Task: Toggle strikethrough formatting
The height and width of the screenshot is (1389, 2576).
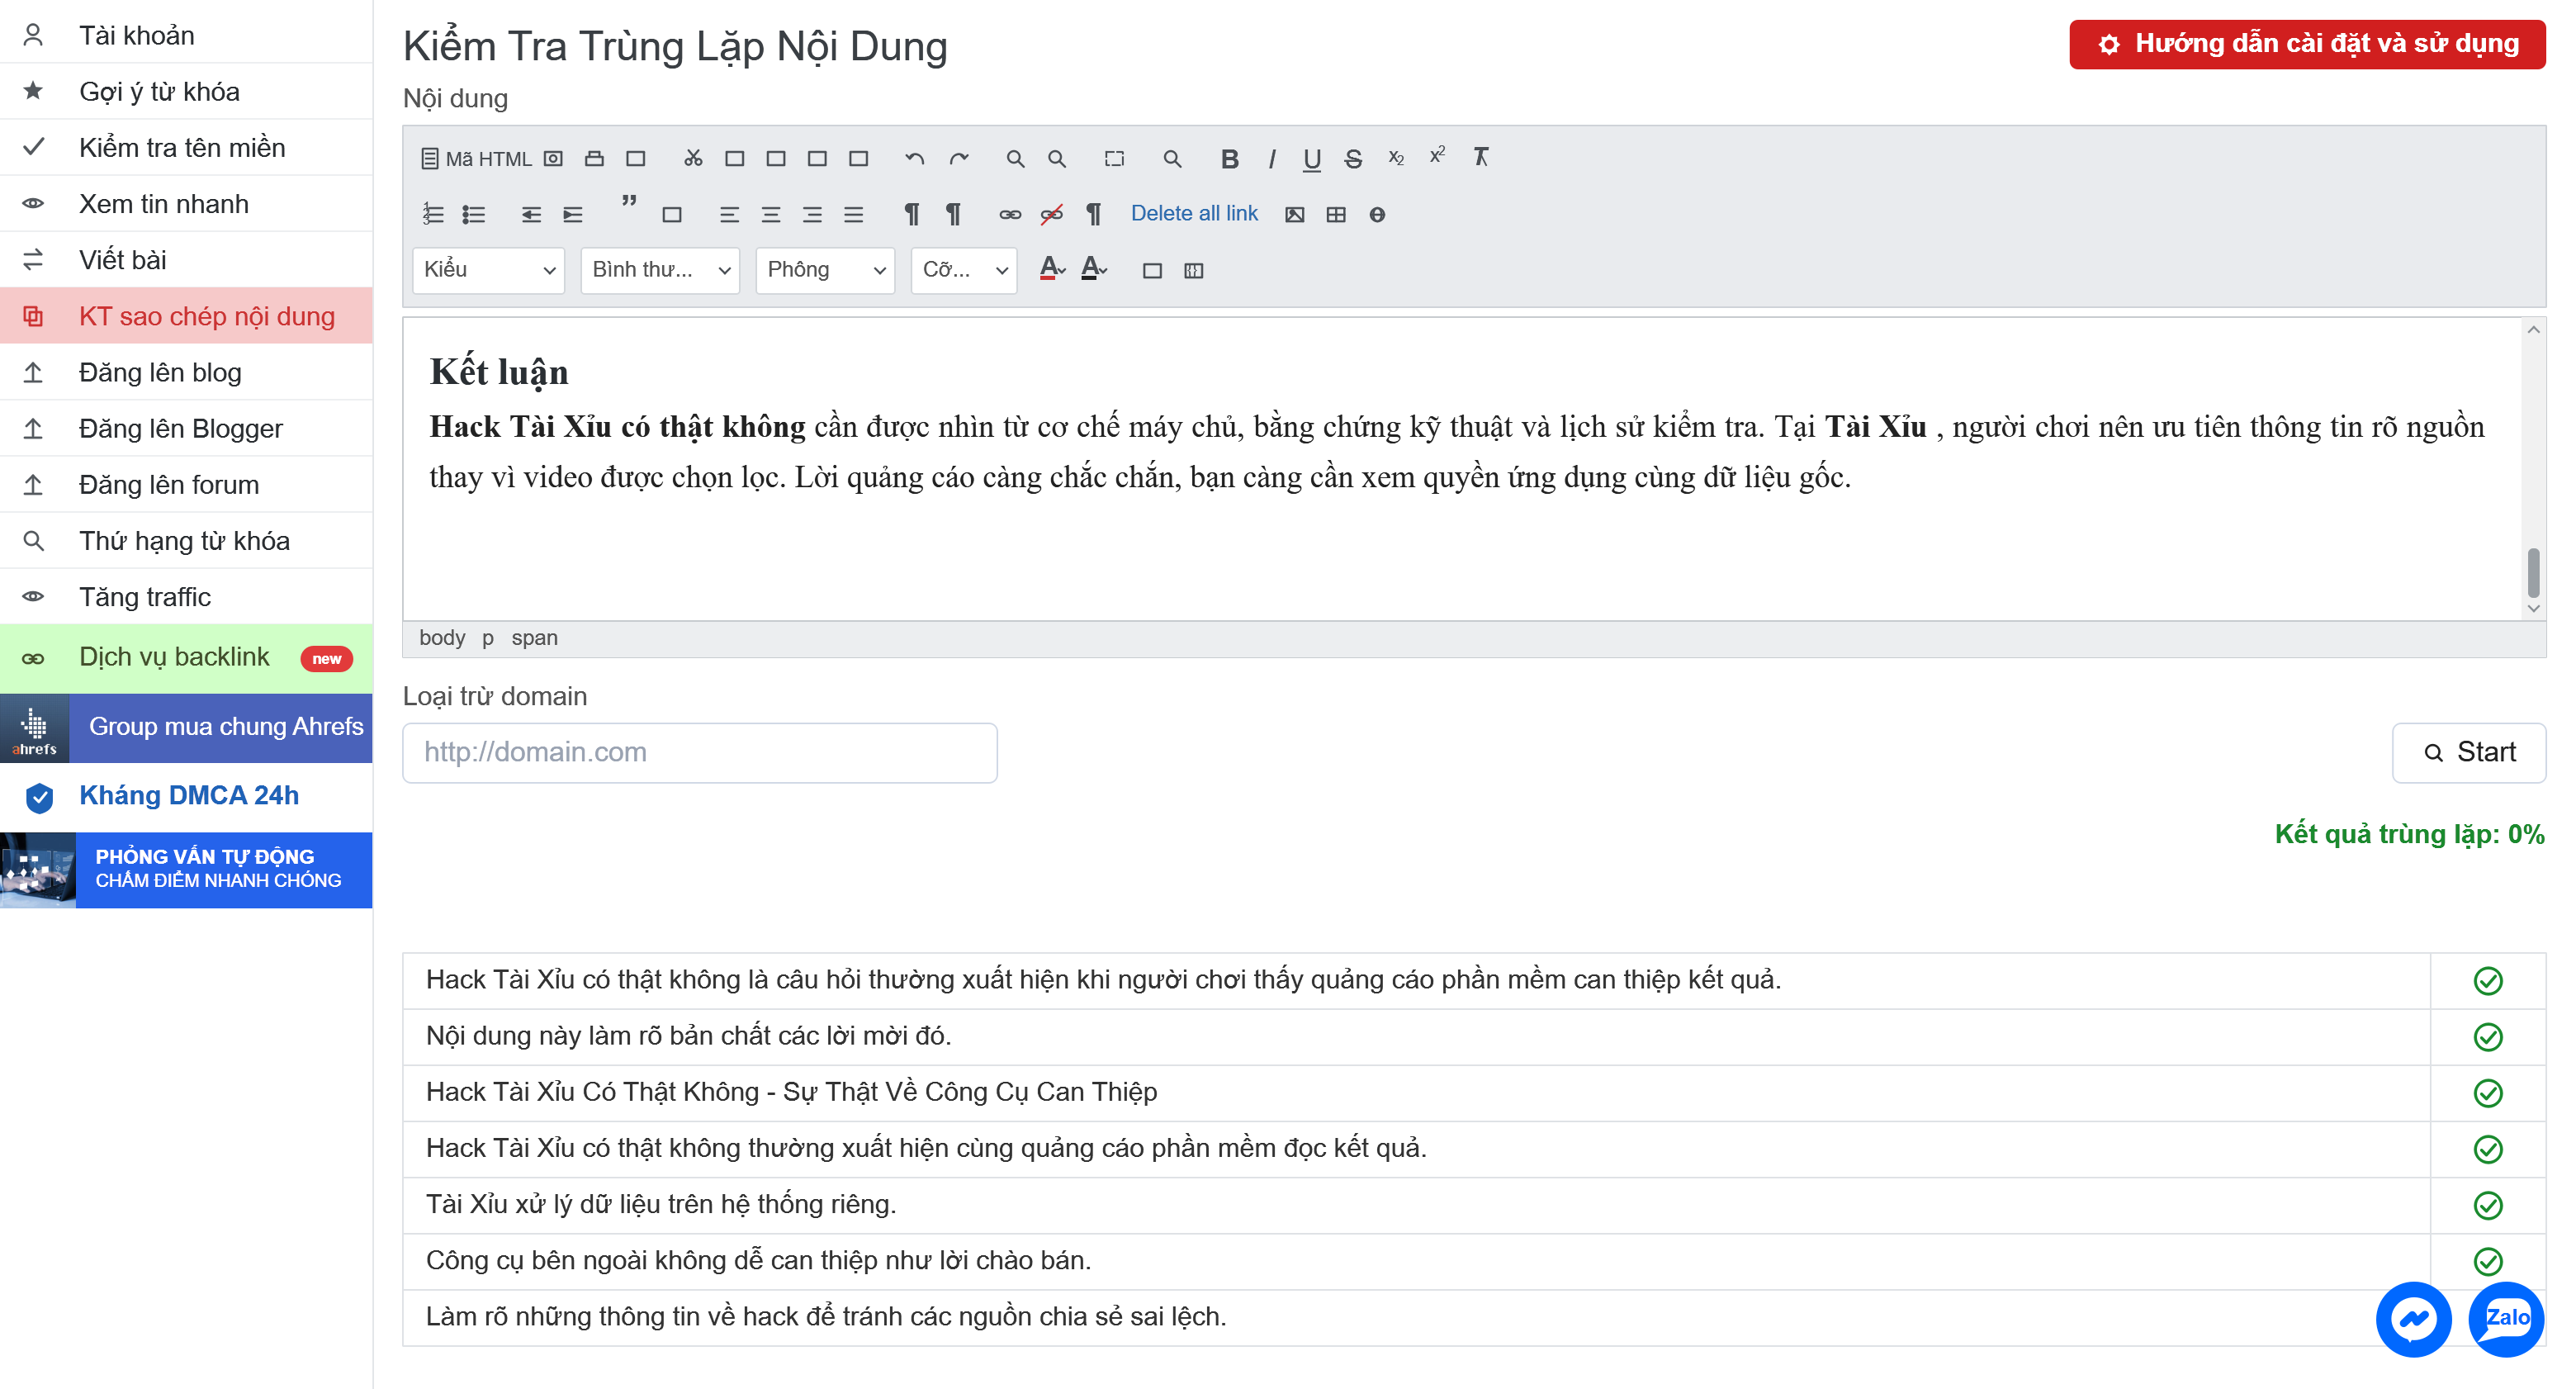Action: (x=1353, y=159)
